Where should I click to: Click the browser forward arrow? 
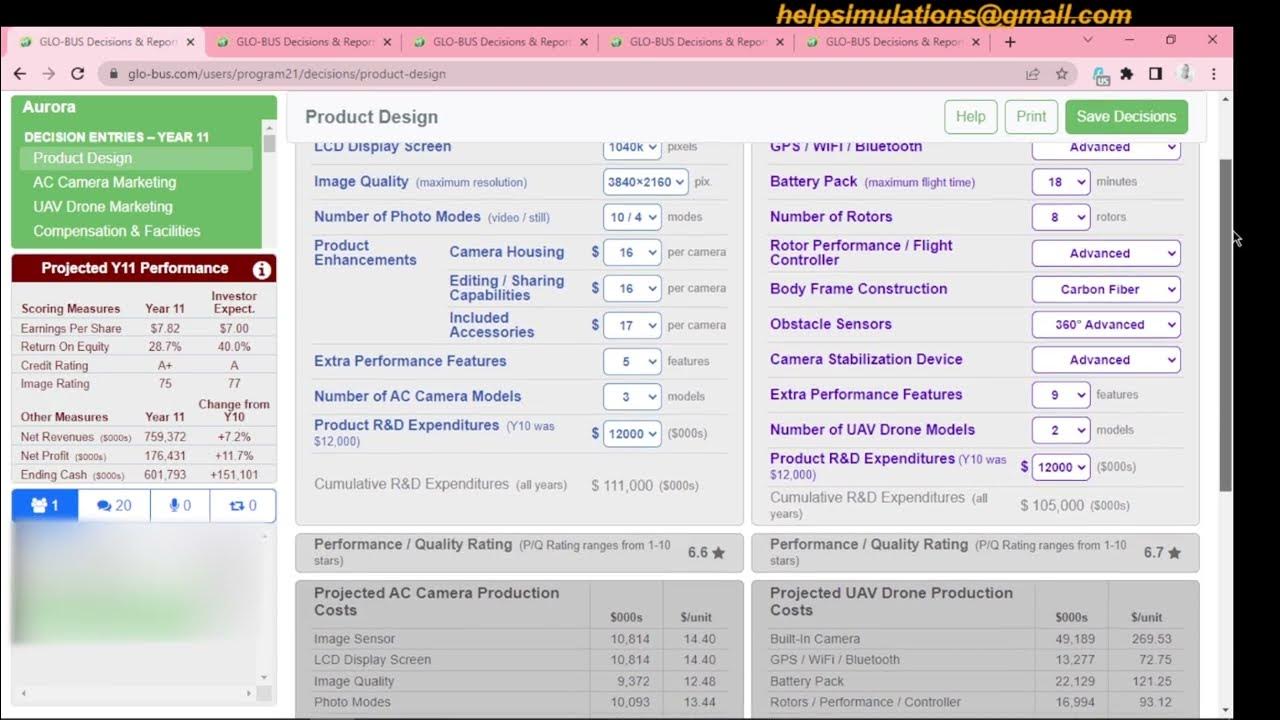[48, 74]
